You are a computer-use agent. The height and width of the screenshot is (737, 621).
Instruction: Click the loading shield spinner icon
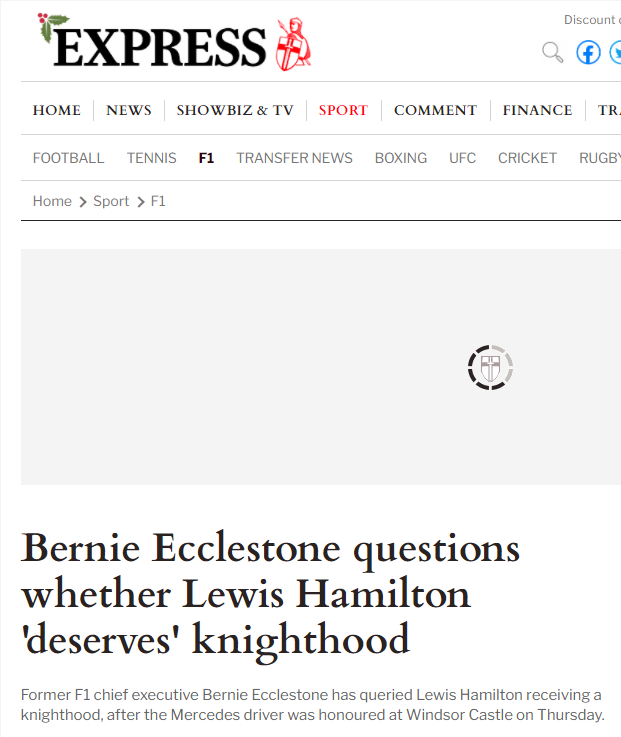pyautogui.click(x=490, y=367)
